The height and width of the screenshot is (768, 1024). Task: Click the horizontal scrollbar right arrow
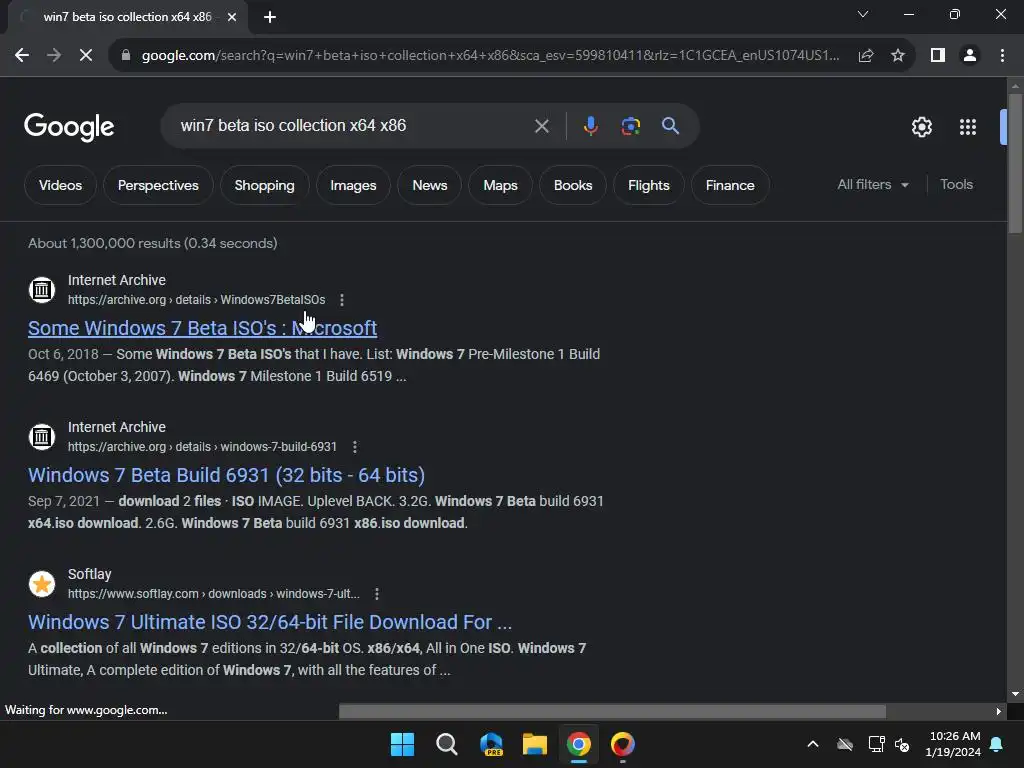[x=998, y=711]
